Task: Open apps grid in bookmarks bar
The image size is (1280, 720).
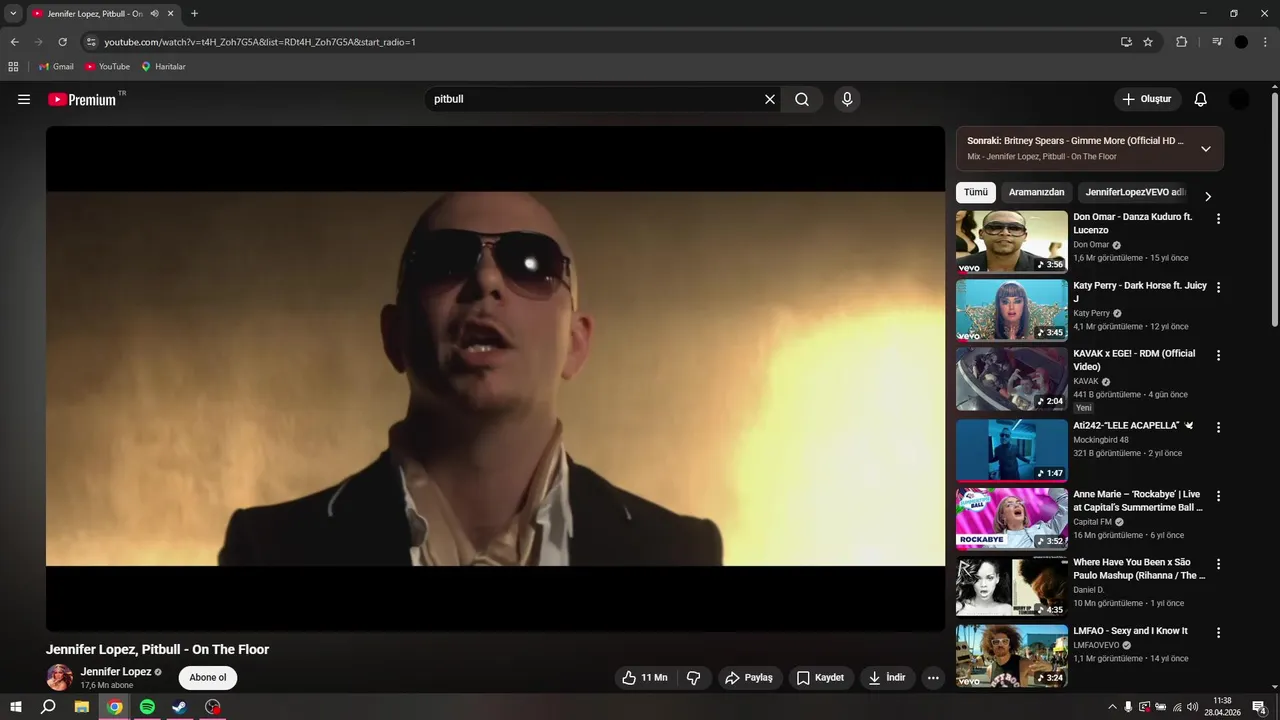Action: click(x=13, y=67)
